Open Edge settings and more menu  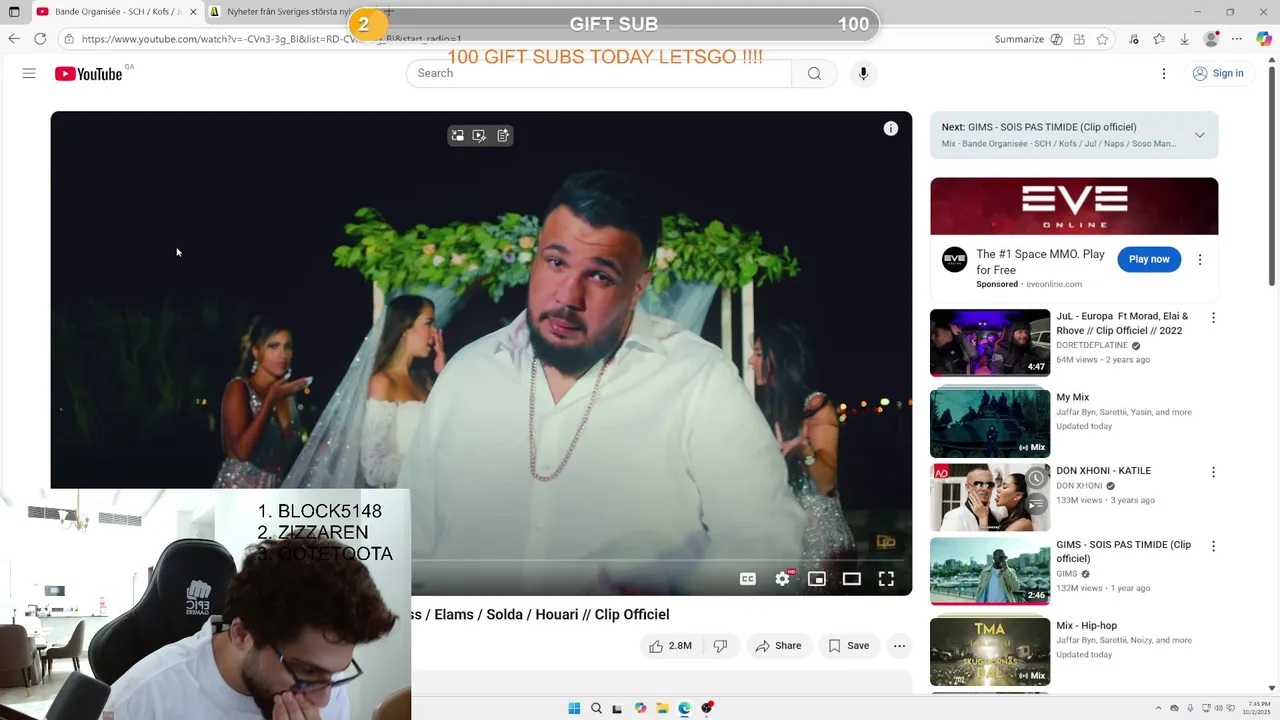coord(1237,39)
